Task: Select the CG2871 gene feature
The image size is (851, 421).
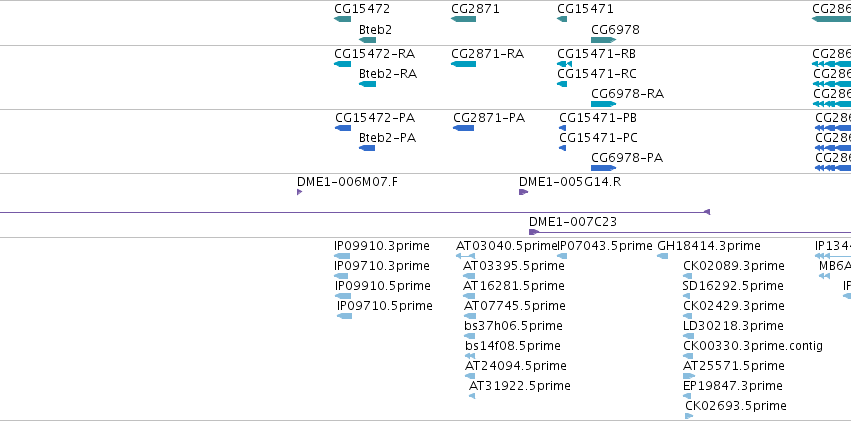Action: (463, 19)
